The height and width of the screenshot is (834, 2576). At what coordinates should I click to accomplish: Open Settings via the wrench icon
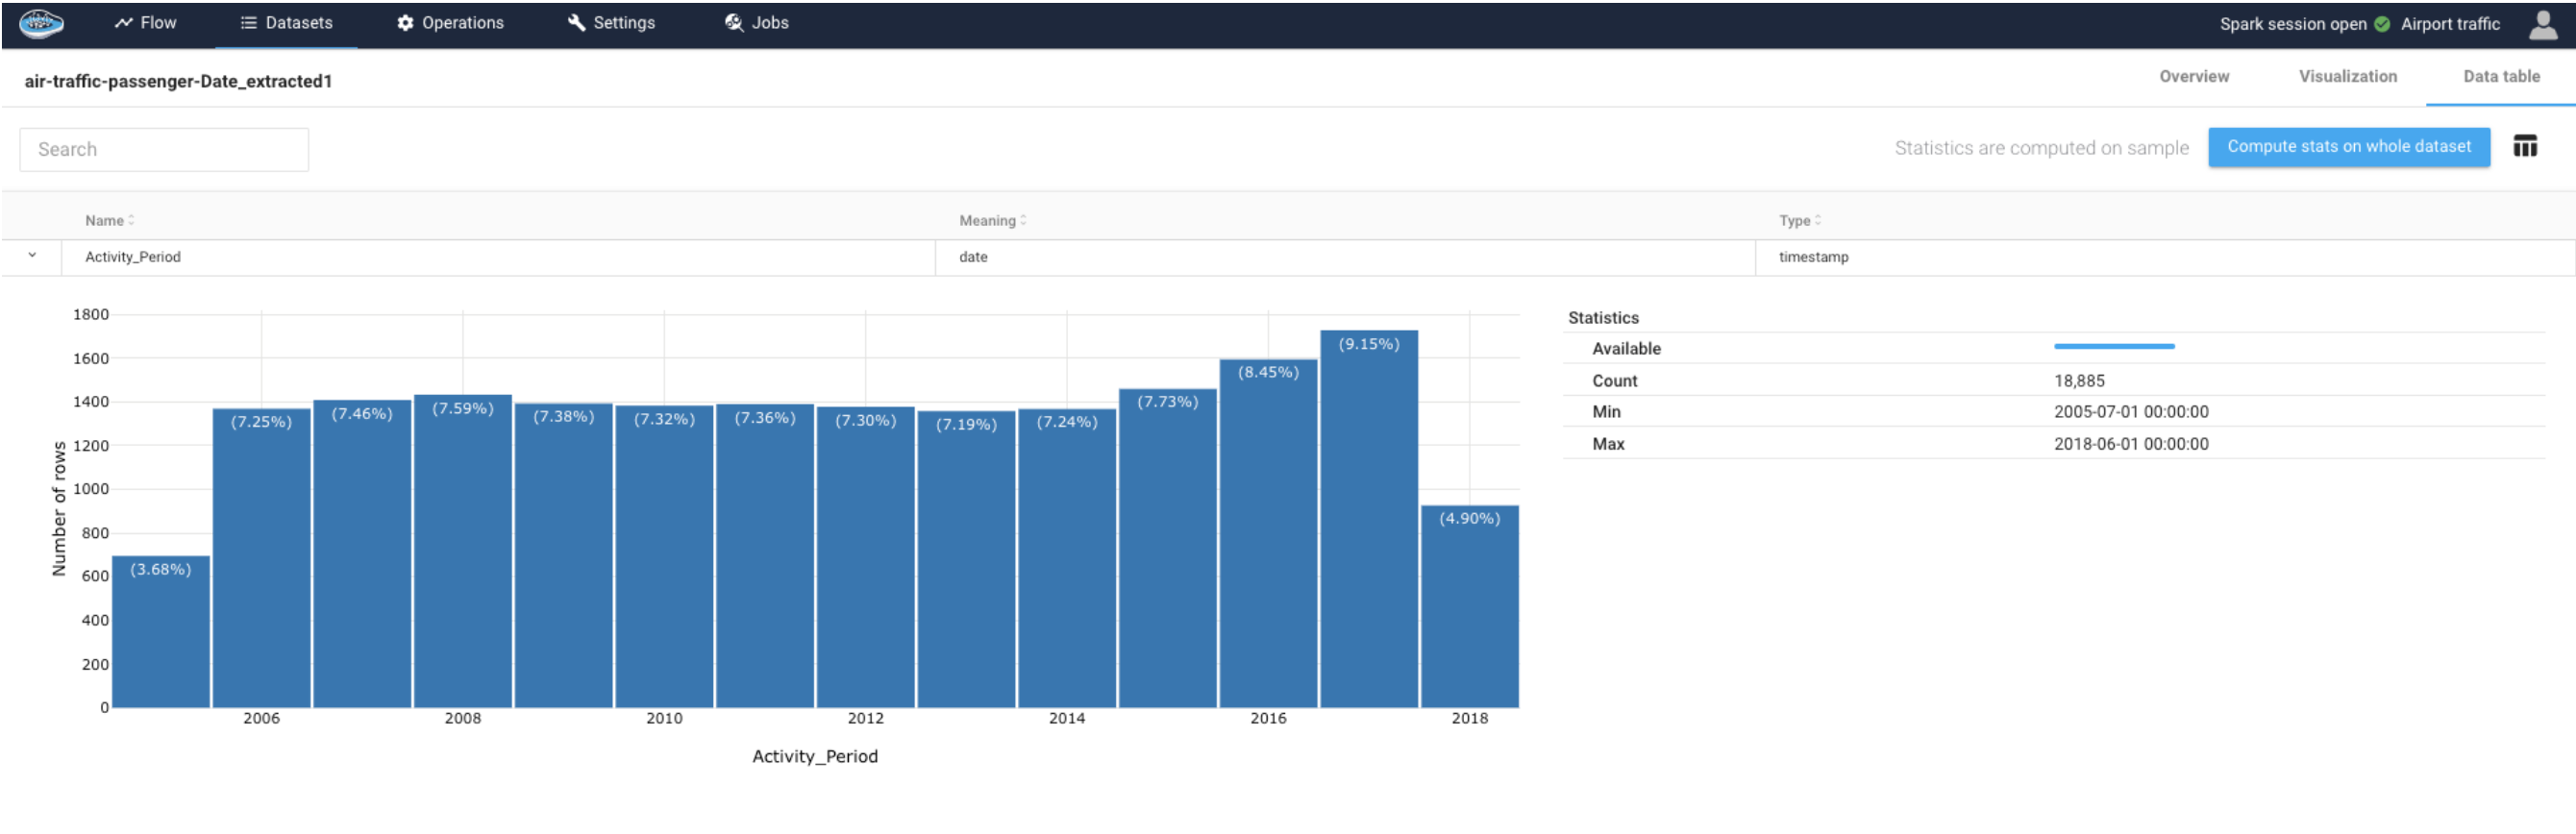(x=576, y=23)
